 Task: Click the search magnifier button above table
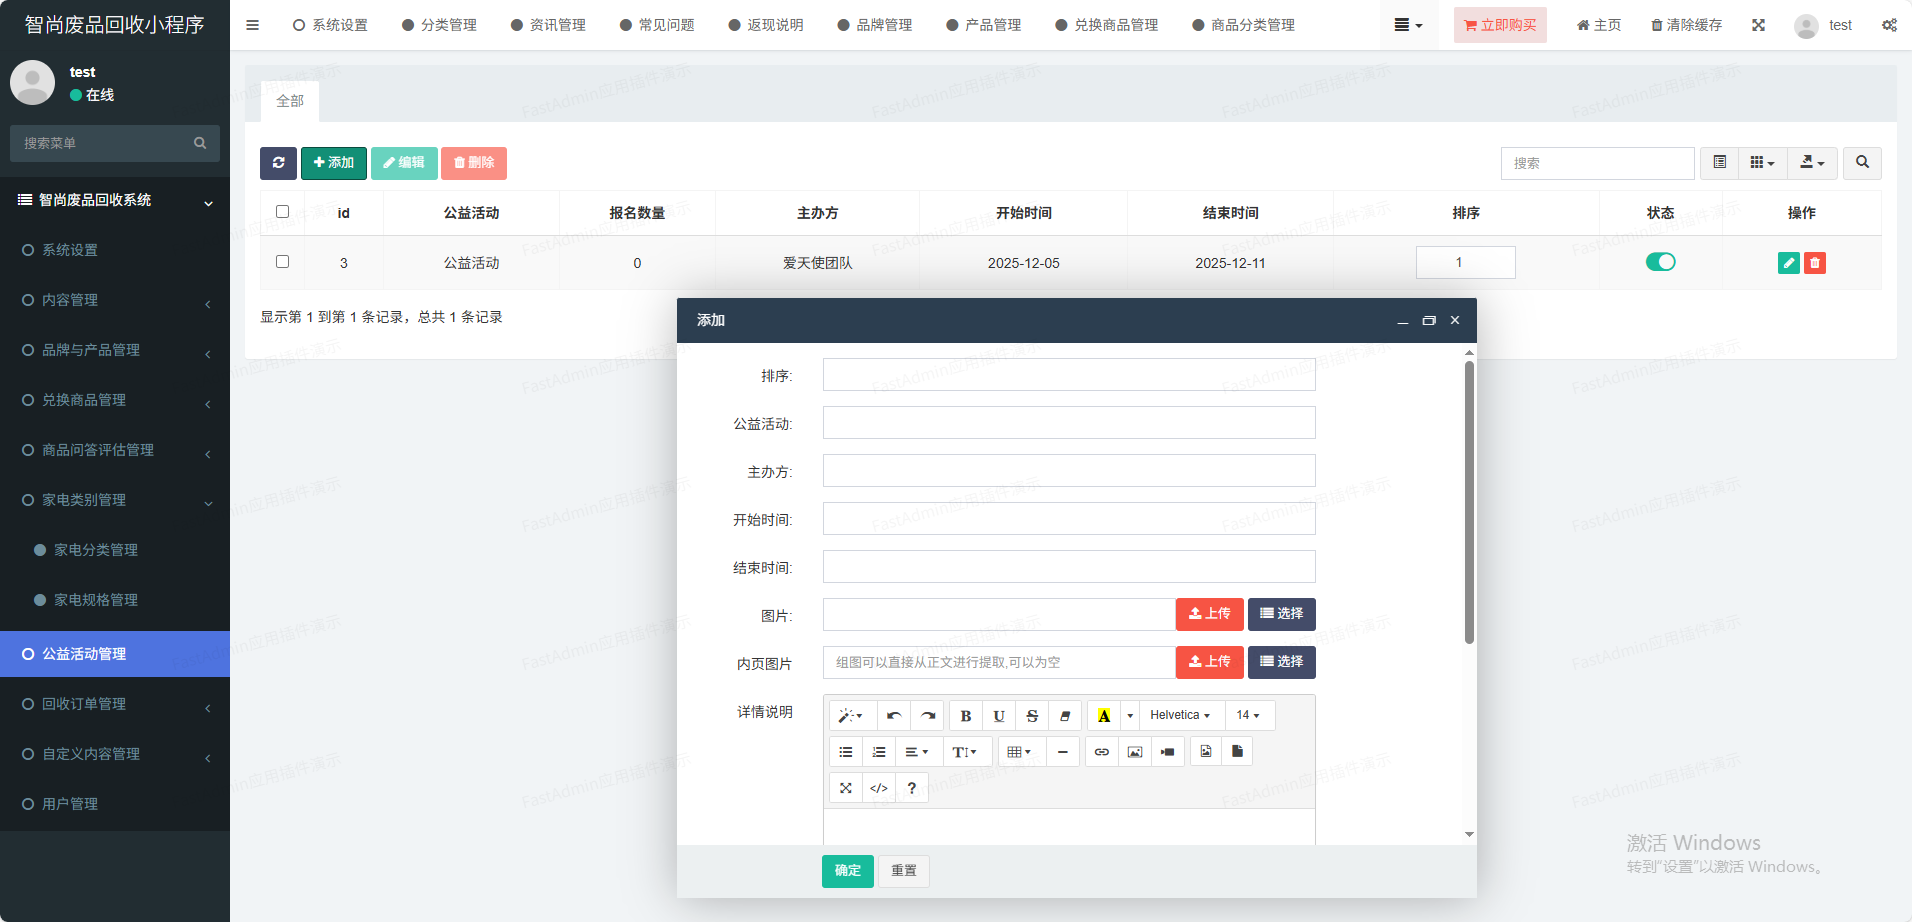(x=1862, y=163)
